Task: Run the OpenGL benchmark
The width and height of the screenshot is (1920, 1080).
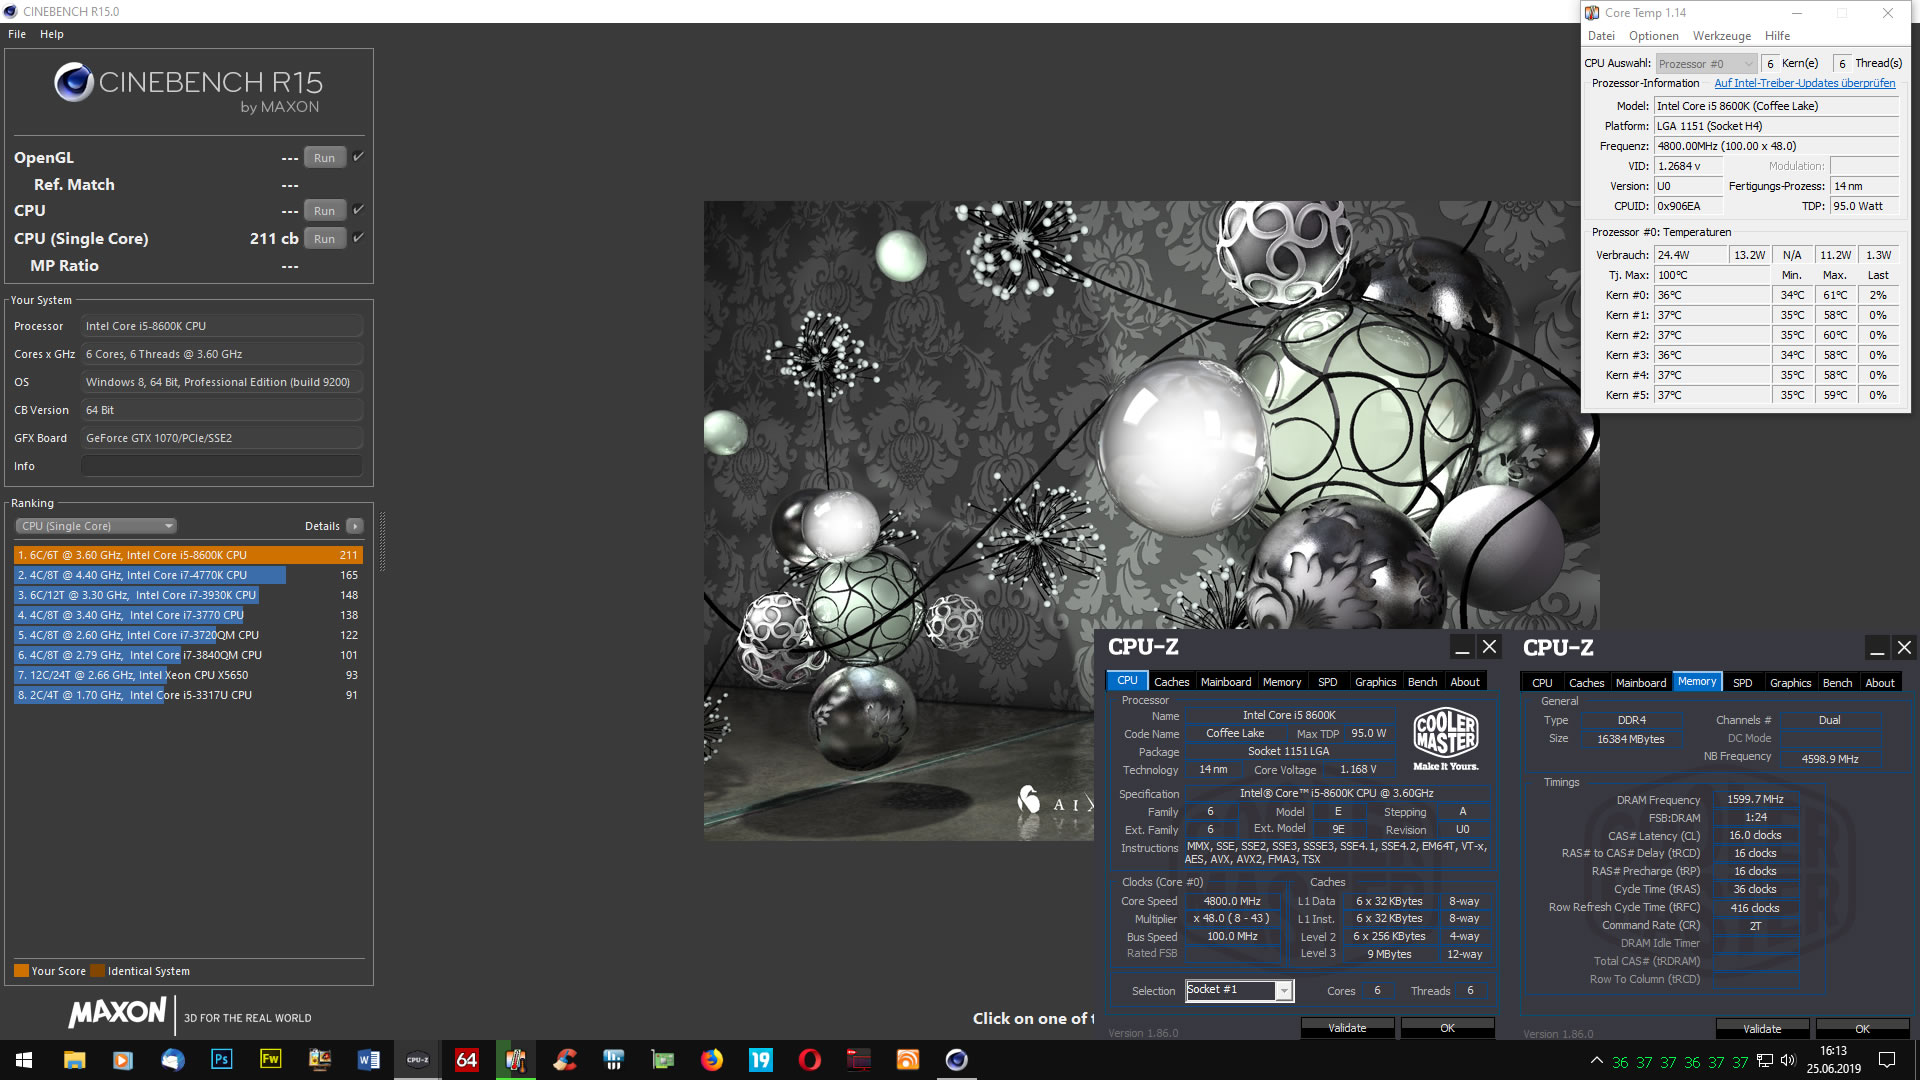Action: (x=324, y=158)
